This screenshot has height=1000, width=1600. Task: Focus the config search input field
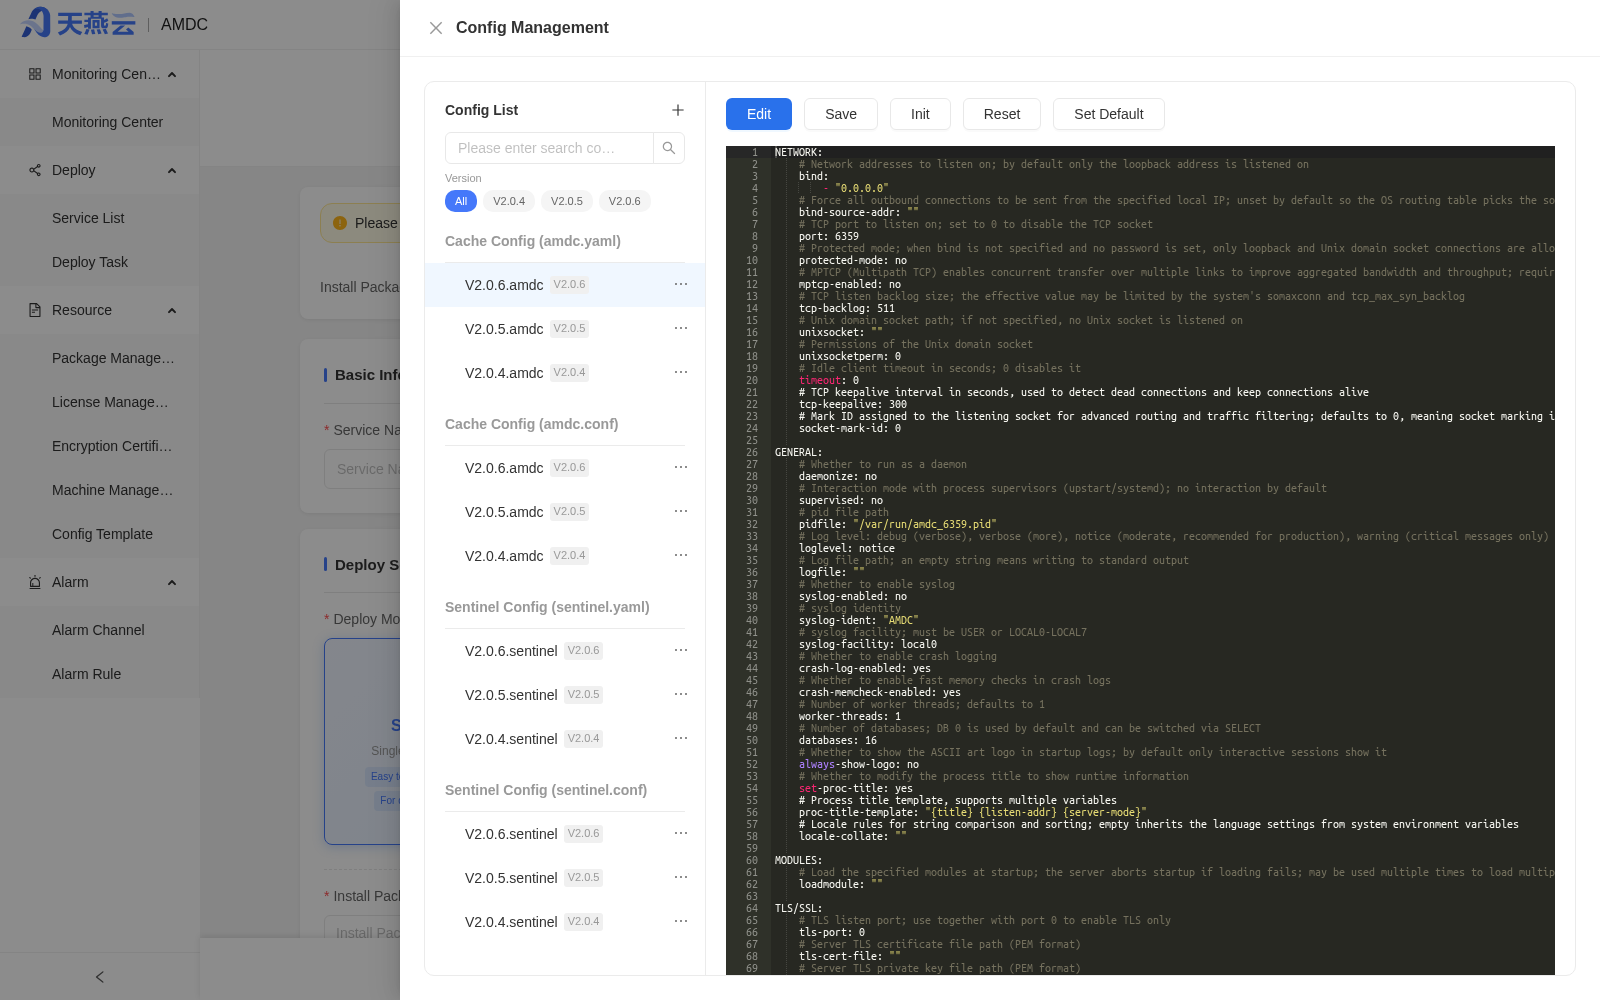pos(549,148)
